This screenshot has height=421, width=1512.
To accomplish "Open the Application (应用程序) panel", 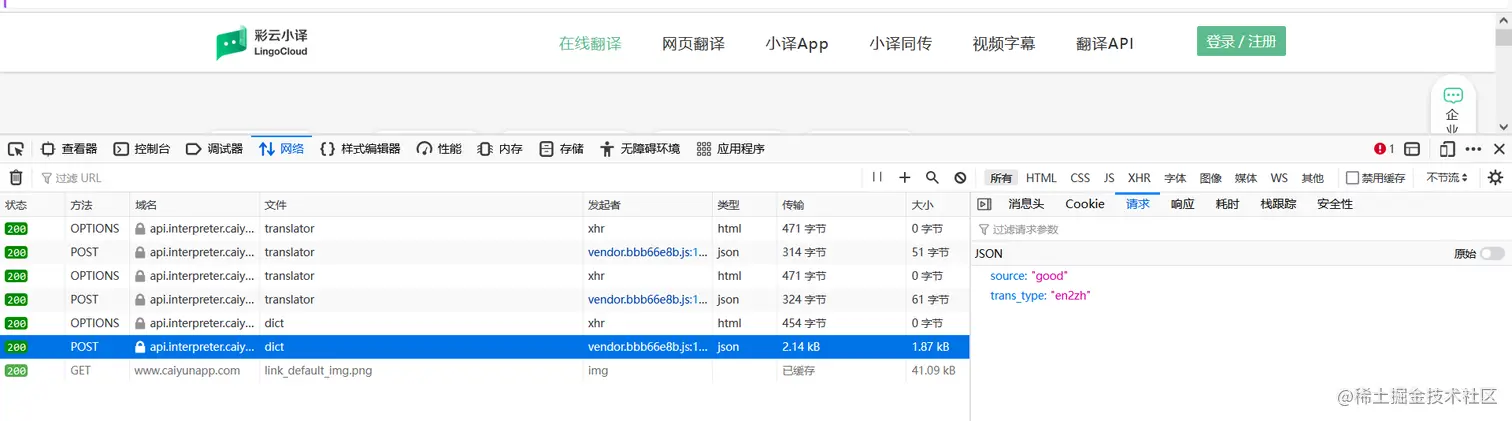I will click(x=731, y=149).
